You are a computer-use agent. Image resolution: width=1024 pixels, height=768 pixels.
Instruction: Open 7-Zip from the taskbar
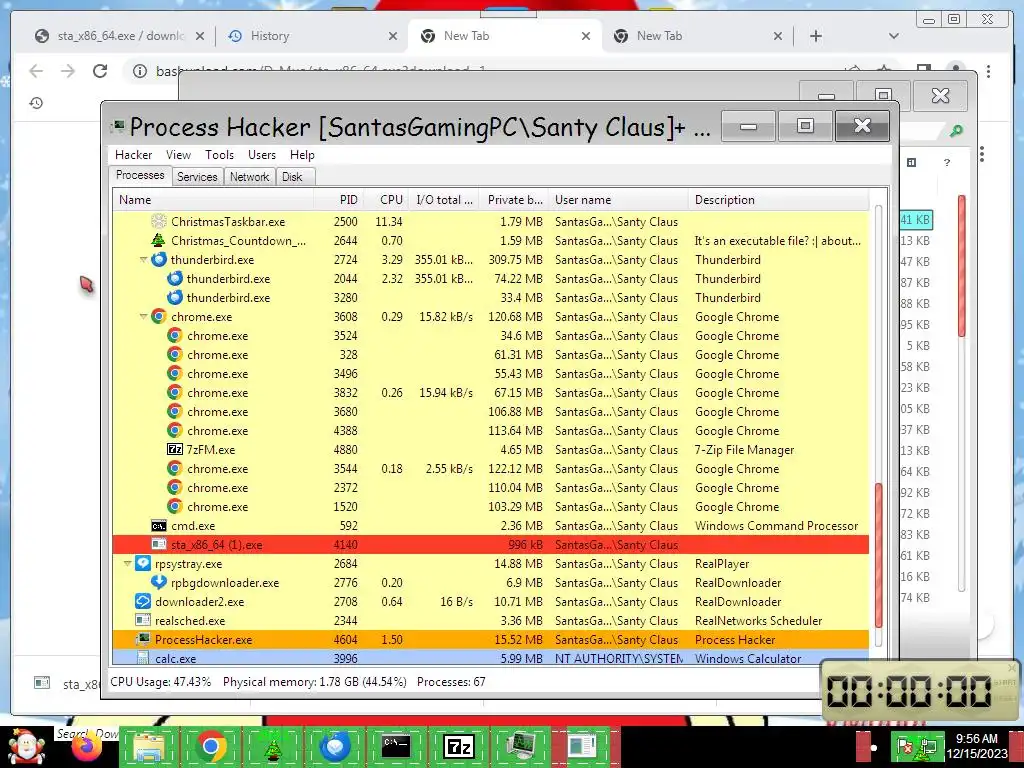pos(458,746)
